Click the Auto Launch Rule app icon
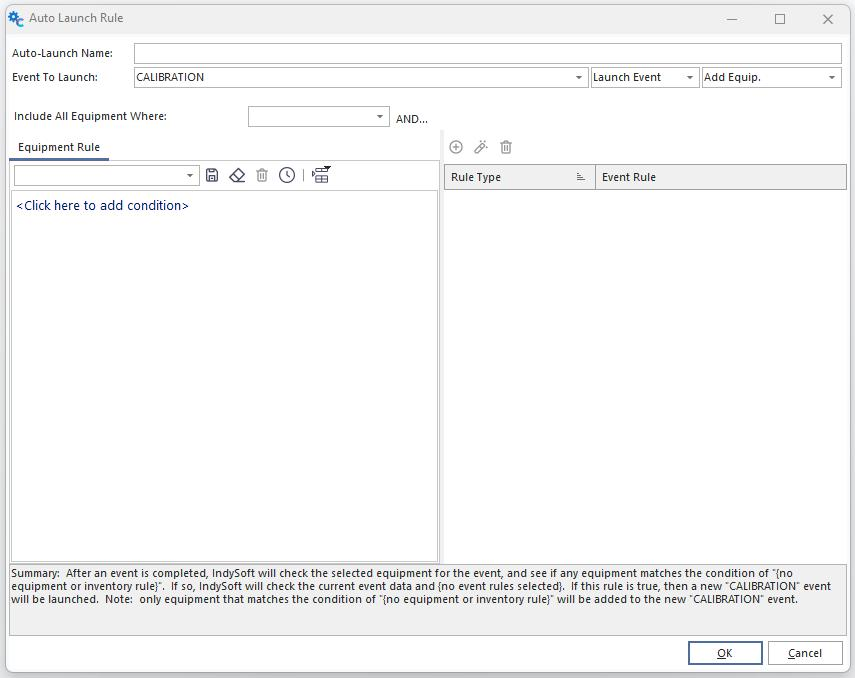The height and width of the screenshot is (678, 855). (16, 19)
